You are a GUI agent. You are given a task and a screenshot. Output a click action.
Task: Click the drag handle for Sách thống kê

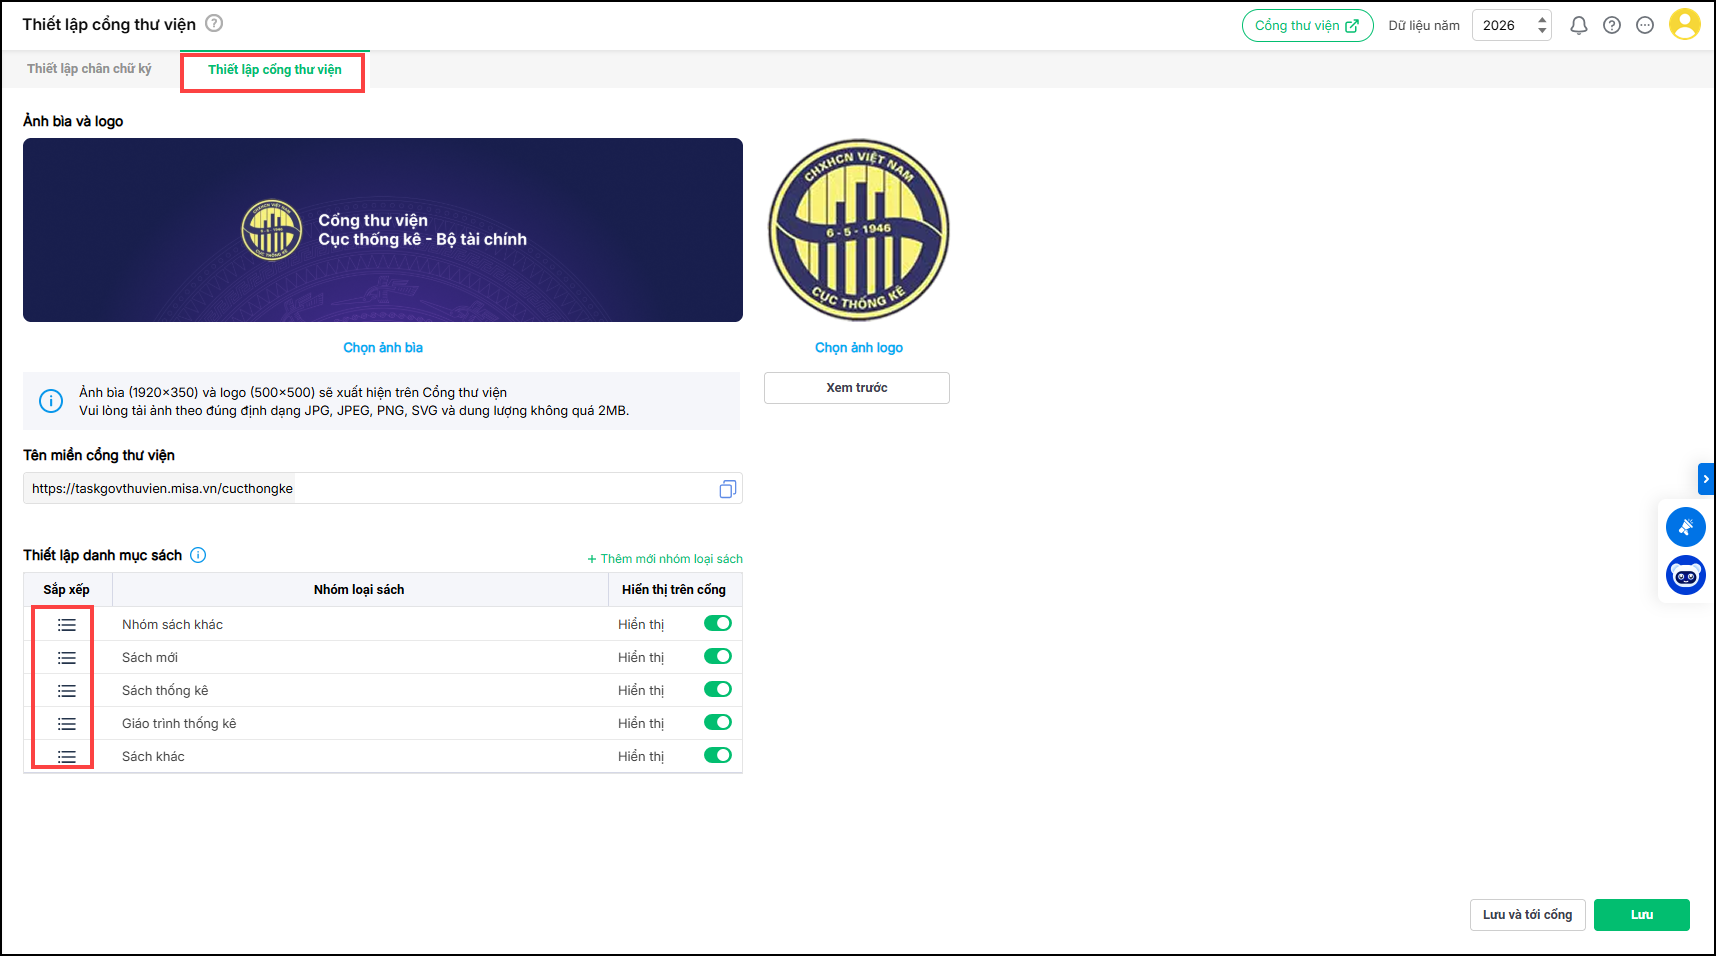point(67,691)
